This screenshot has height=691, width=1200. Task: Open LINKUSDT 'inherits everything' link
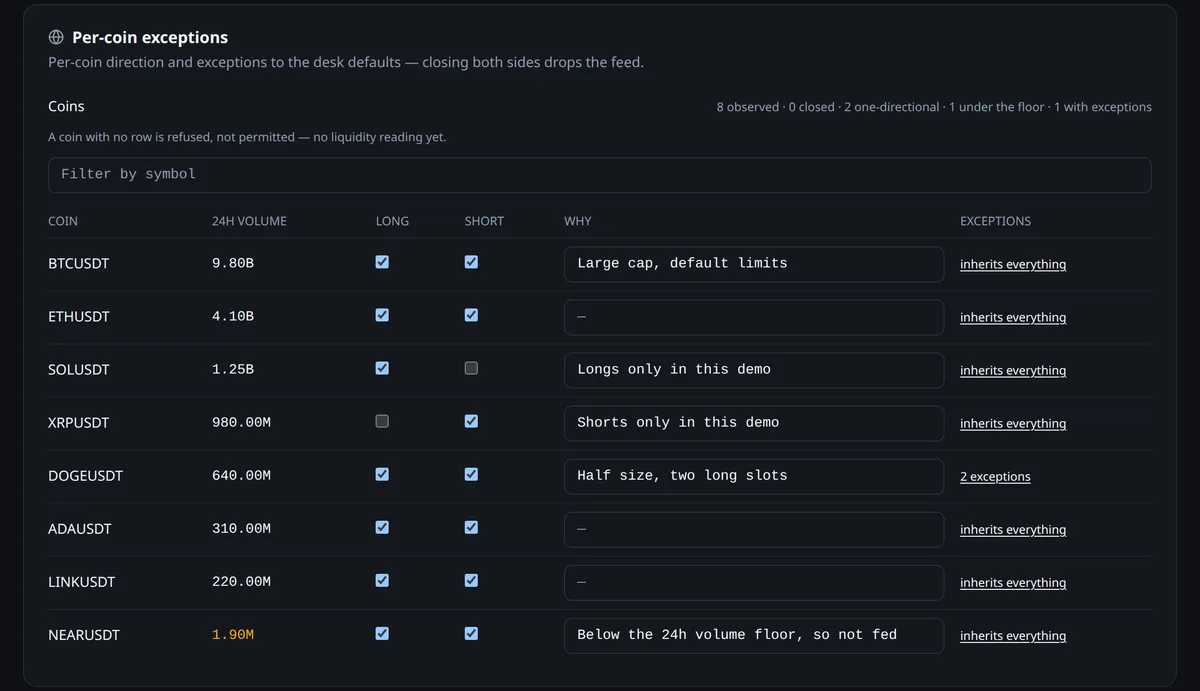1013,582
